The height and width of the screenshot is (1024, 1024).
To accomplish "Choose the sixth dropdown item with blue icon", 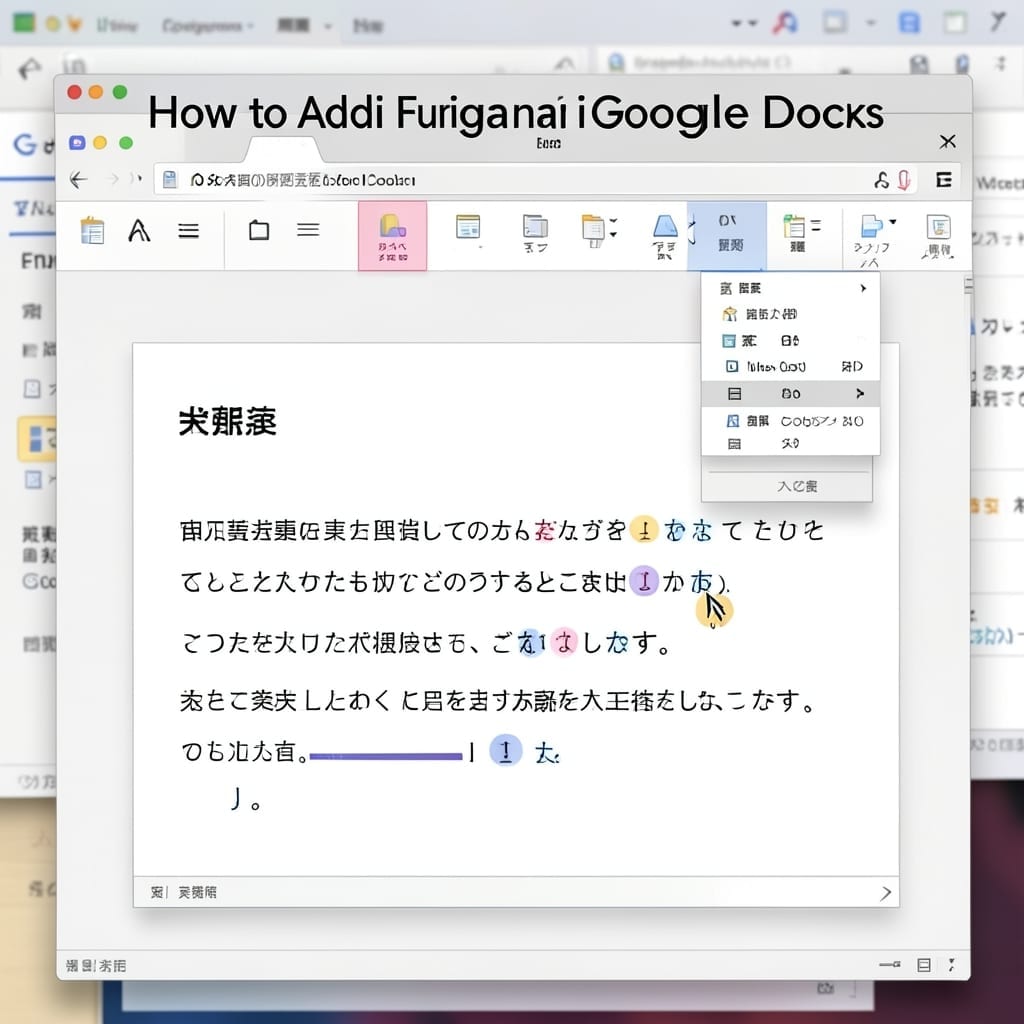I will (791, 421).
